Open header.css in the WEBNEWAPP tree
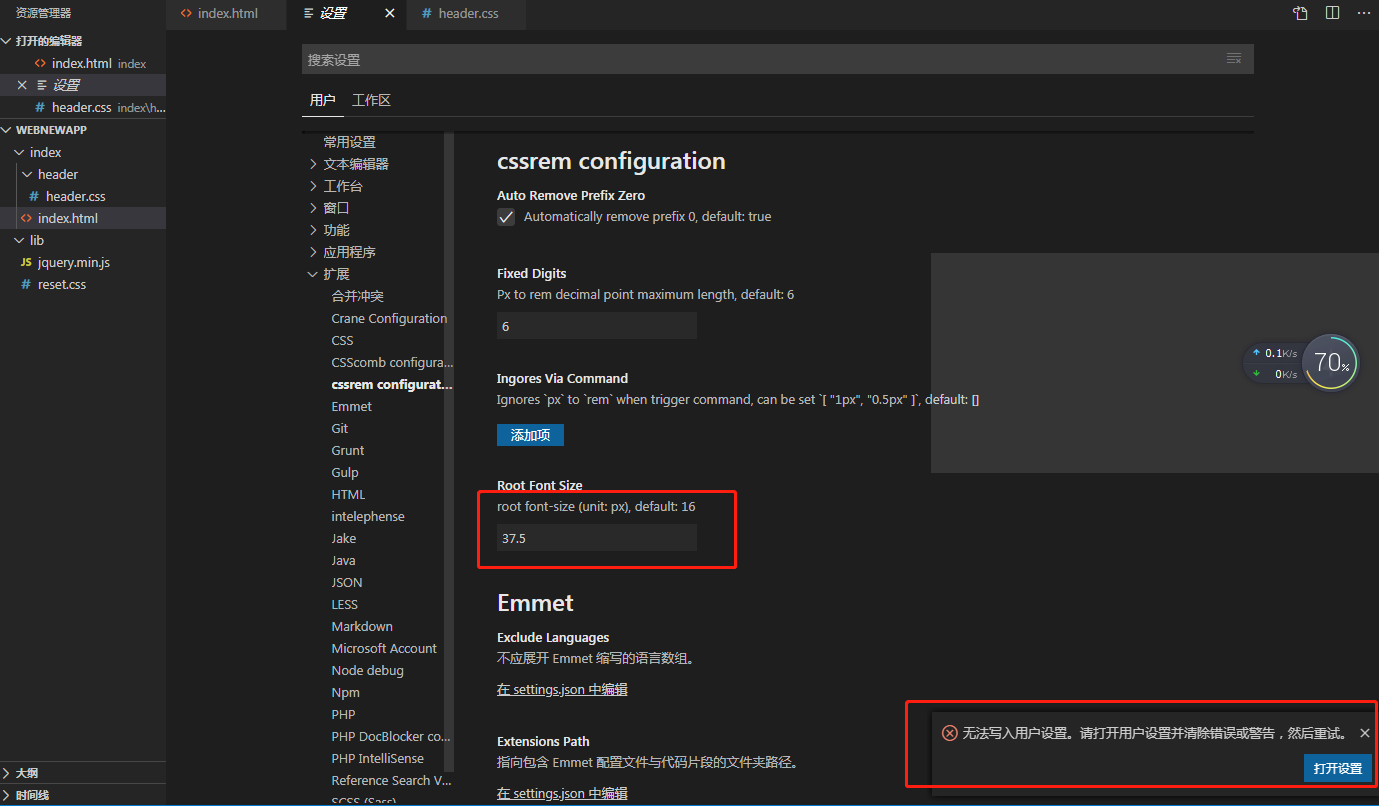This screenshot has height=806, width=1379. coord(83,196)
